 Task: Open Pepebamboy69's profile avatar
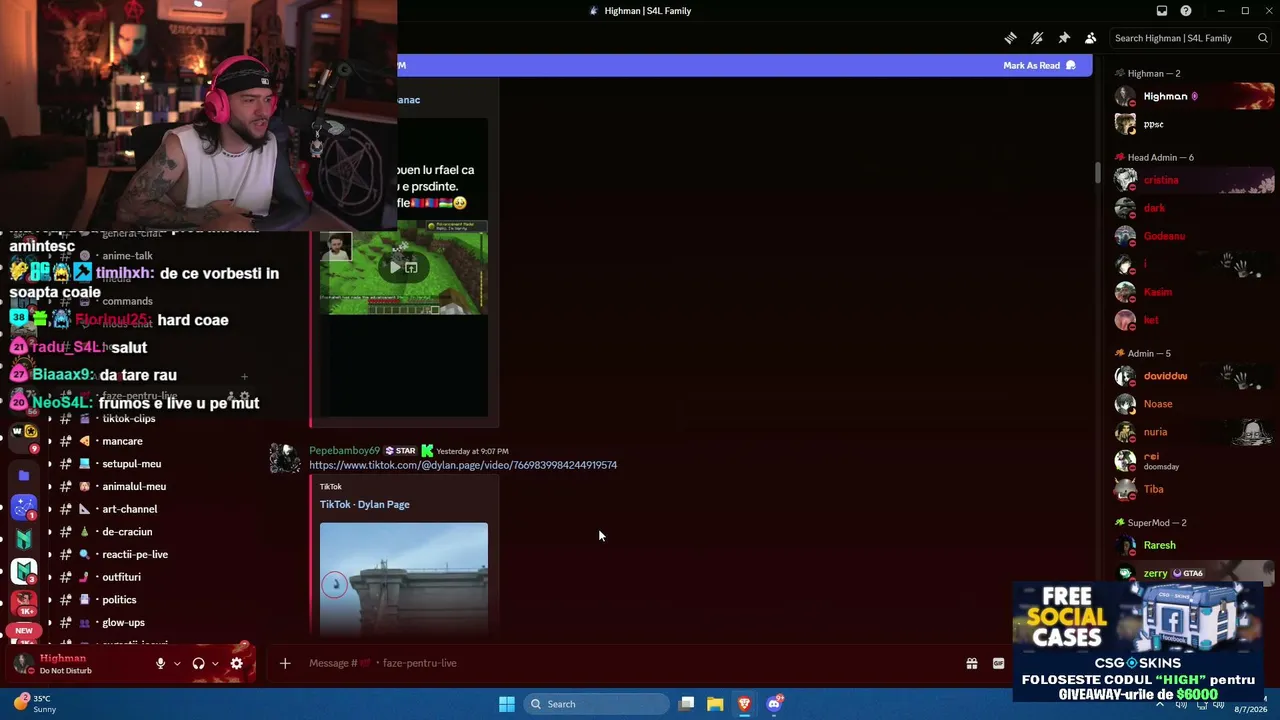pos(285,459)
